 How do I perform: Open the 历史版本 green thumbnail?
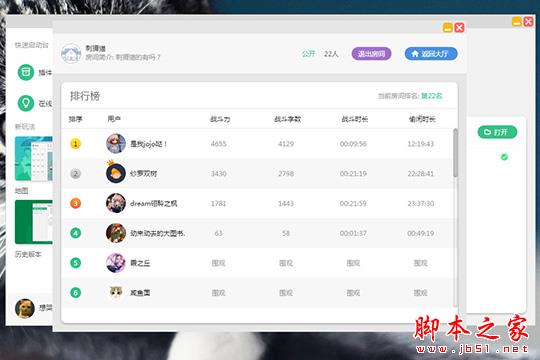[33, 222]
